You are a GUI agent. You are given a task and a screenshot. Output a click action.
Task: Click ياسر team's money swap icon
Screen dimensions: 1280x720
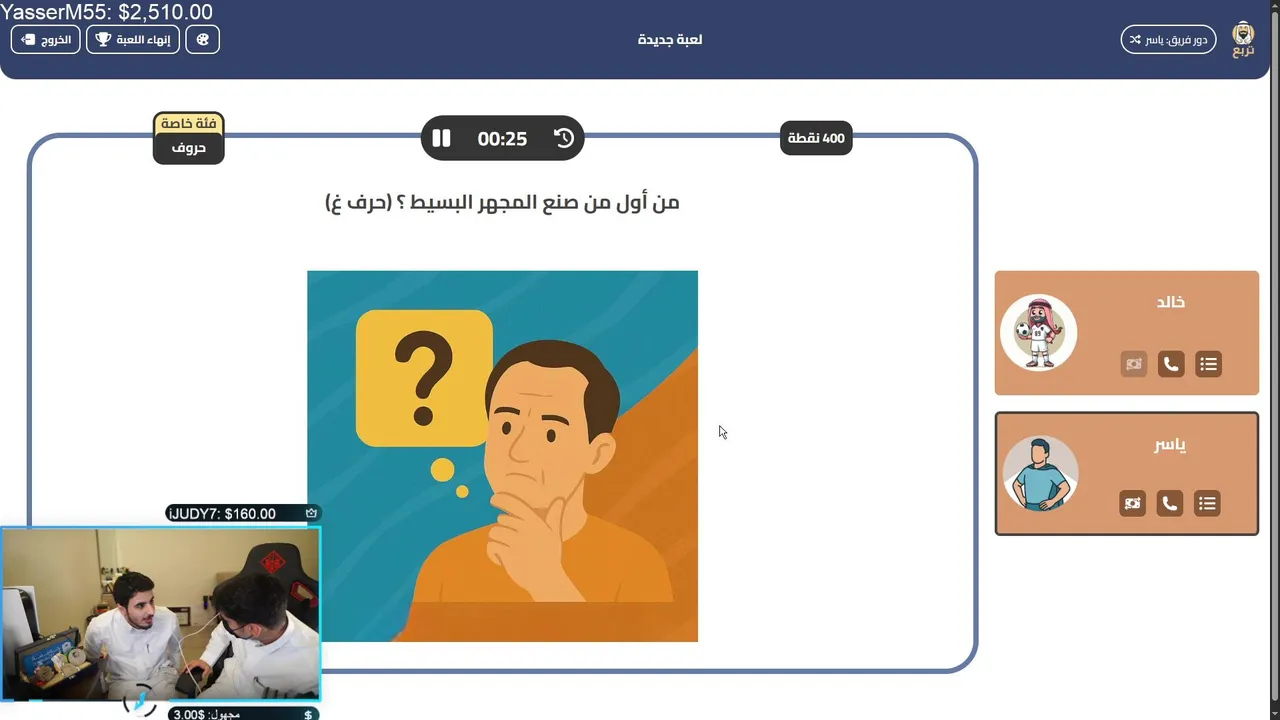(1132, 503)
